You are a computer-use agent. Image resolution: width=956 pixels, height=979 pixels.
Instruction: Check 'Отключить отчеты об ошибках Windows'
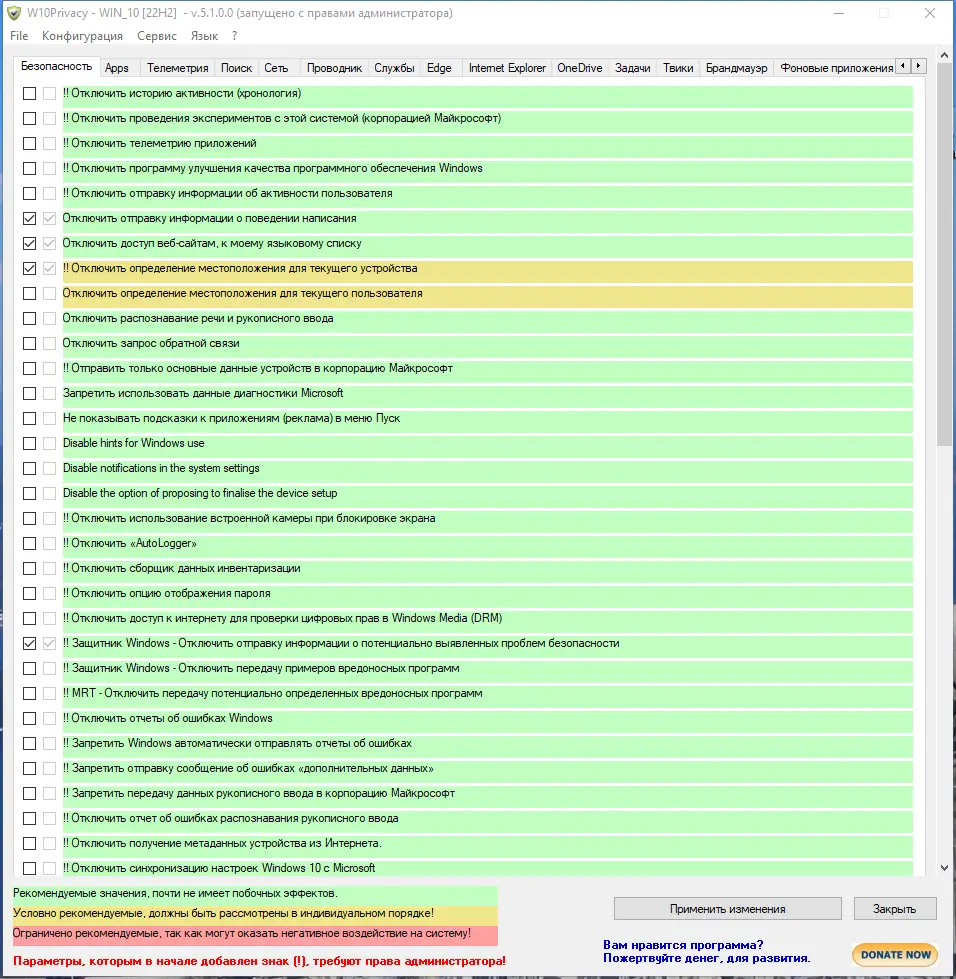click(29, 719)
